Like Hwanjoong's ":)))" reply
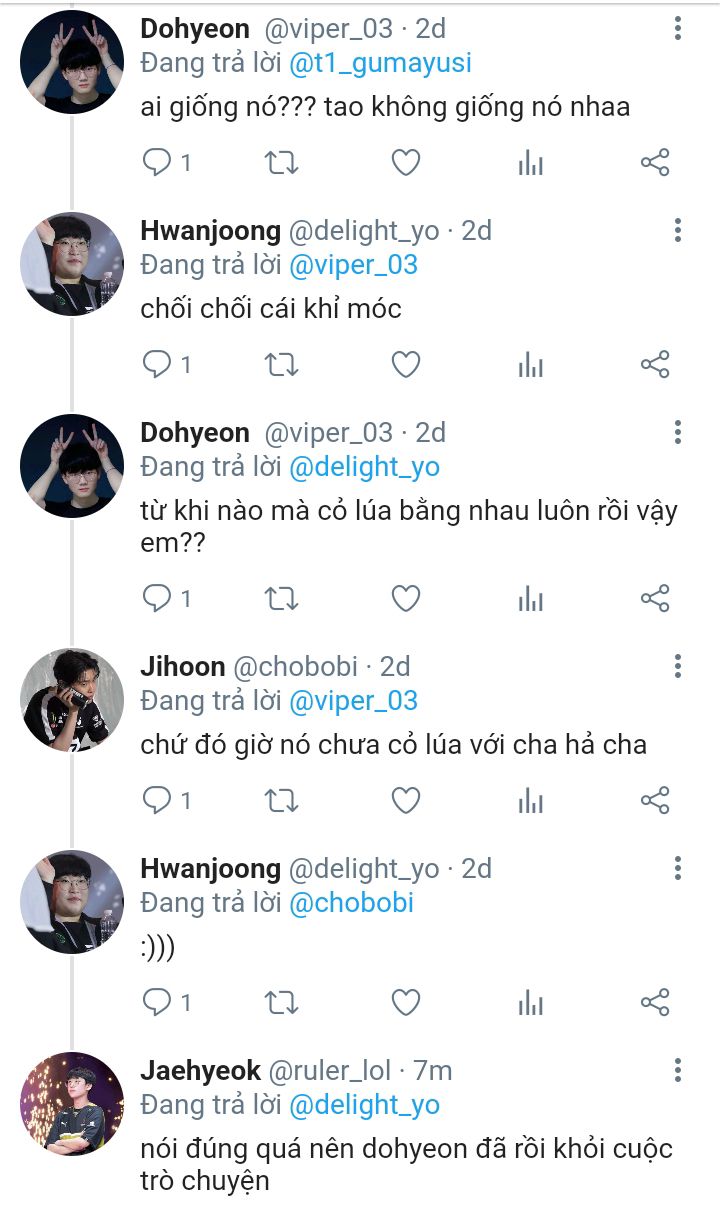 pyautogui.click(x=405, y=1002)
